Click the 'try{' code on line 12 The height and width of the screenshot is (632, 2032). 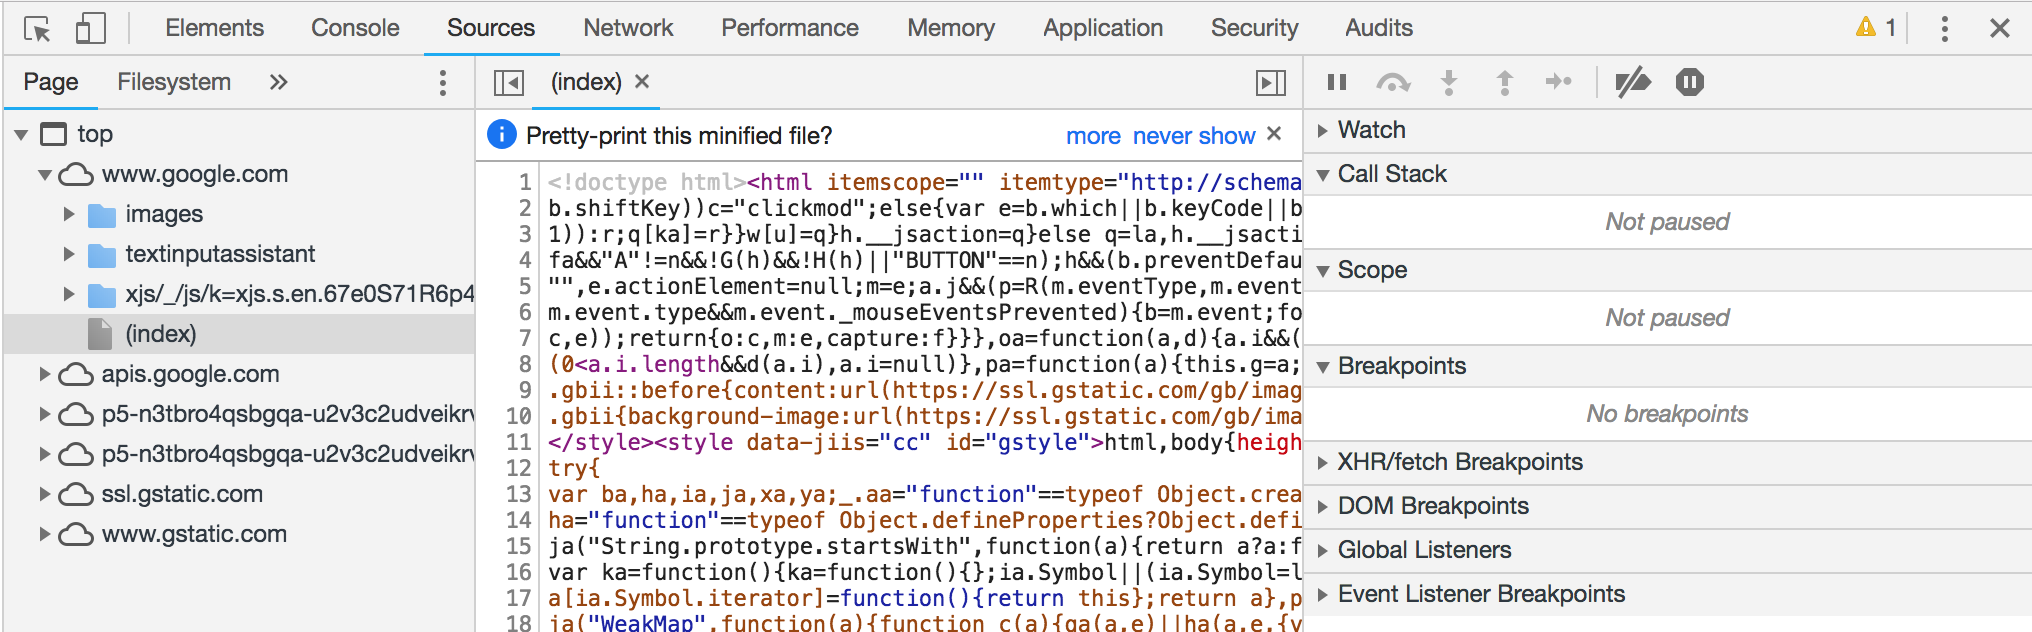pyautogui.click(x=574, y=468)
